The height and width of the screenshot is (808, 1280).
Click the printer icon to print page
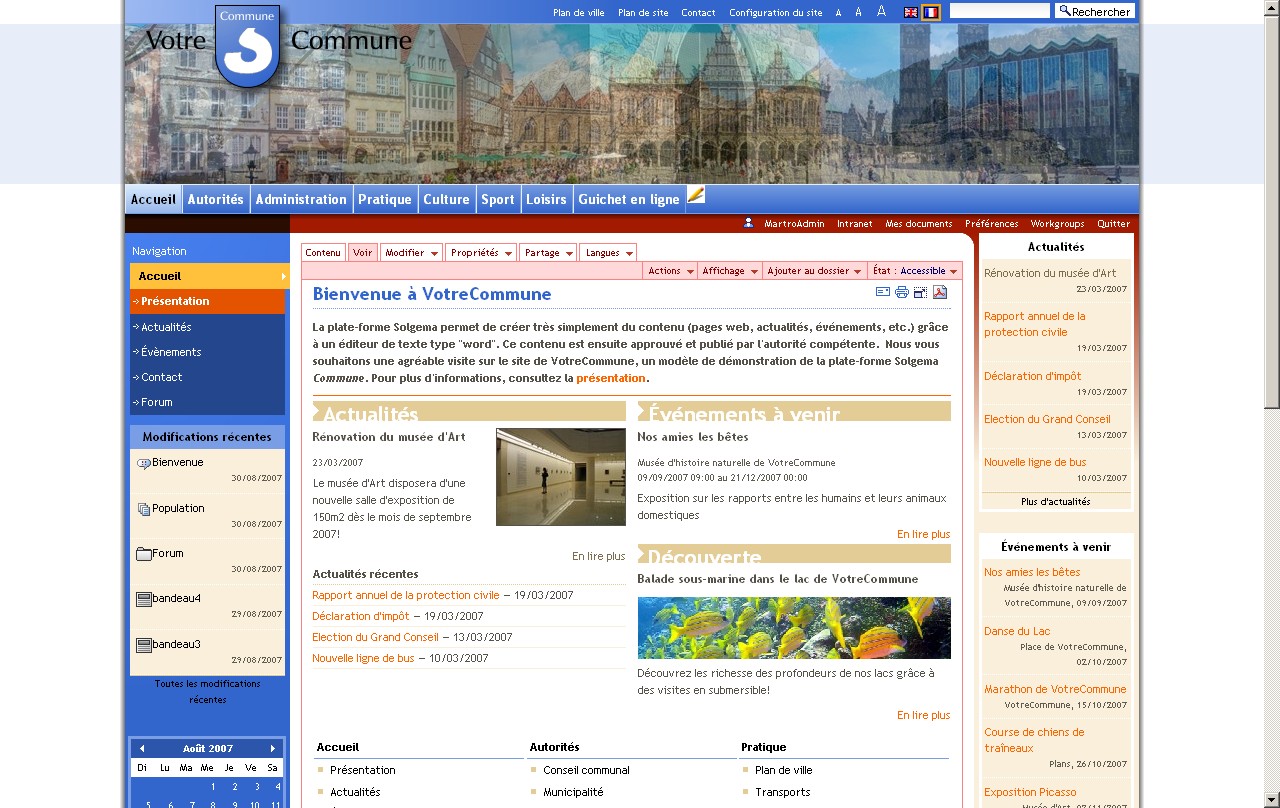click(x=902, y=292)
